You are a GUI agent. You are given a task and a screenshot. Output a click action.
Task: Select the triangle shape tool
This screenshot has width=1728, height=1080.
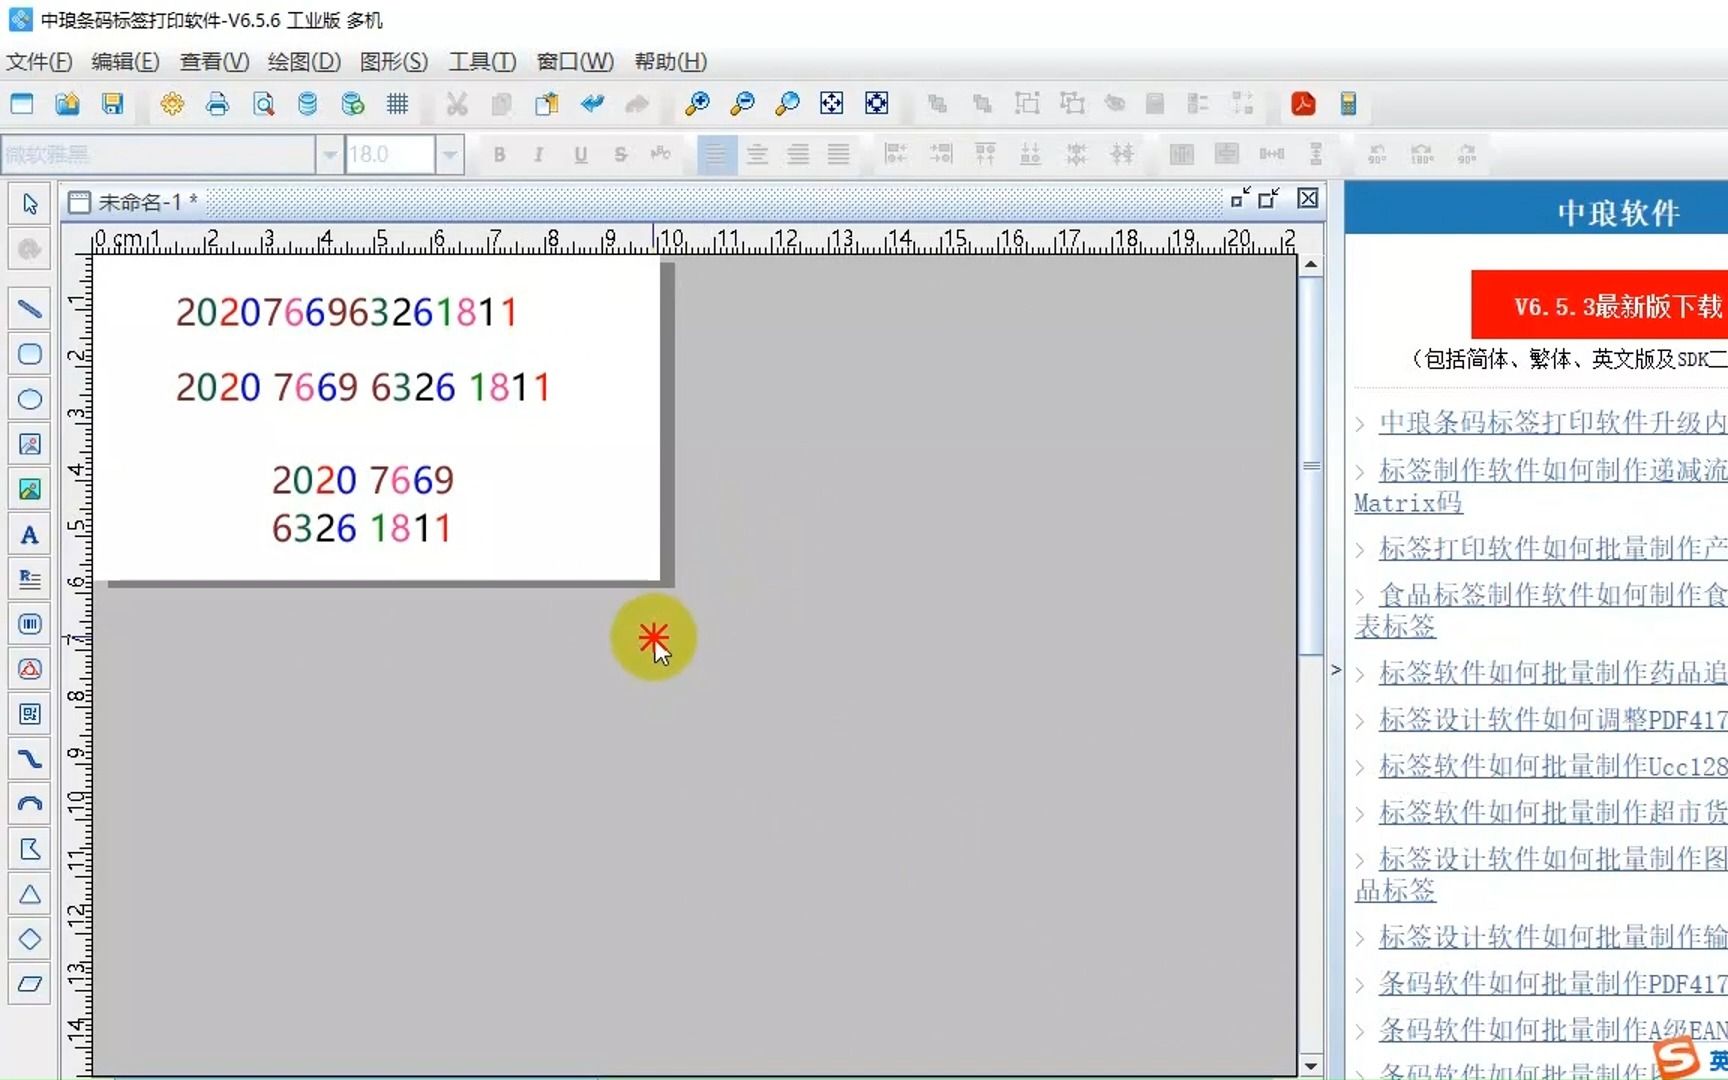pos(30,894)
